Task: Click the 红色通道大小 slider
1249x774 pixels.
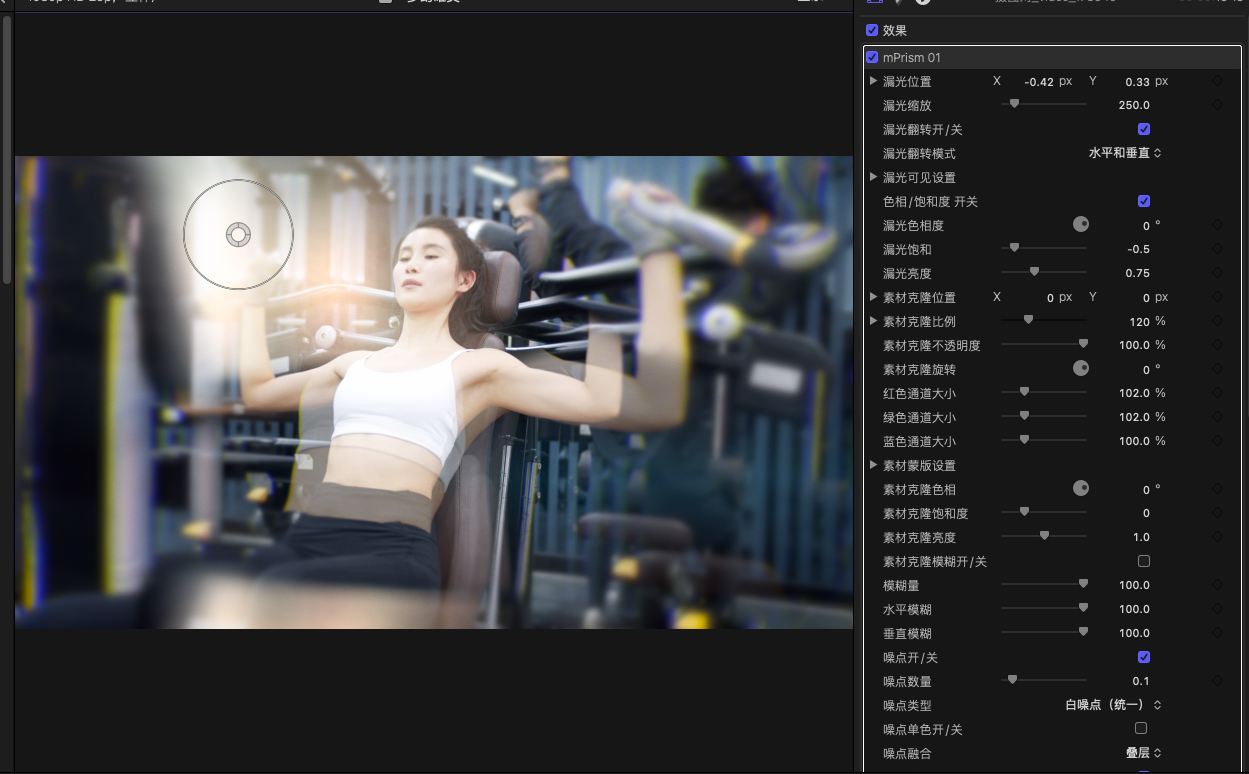Action: tap(1044, 392)
